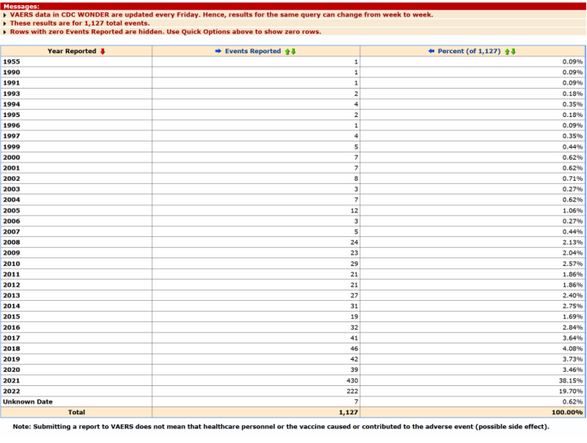Screen dimensions: 587x443
Task: Select the 2003 year row label
Action: (12, 189)
